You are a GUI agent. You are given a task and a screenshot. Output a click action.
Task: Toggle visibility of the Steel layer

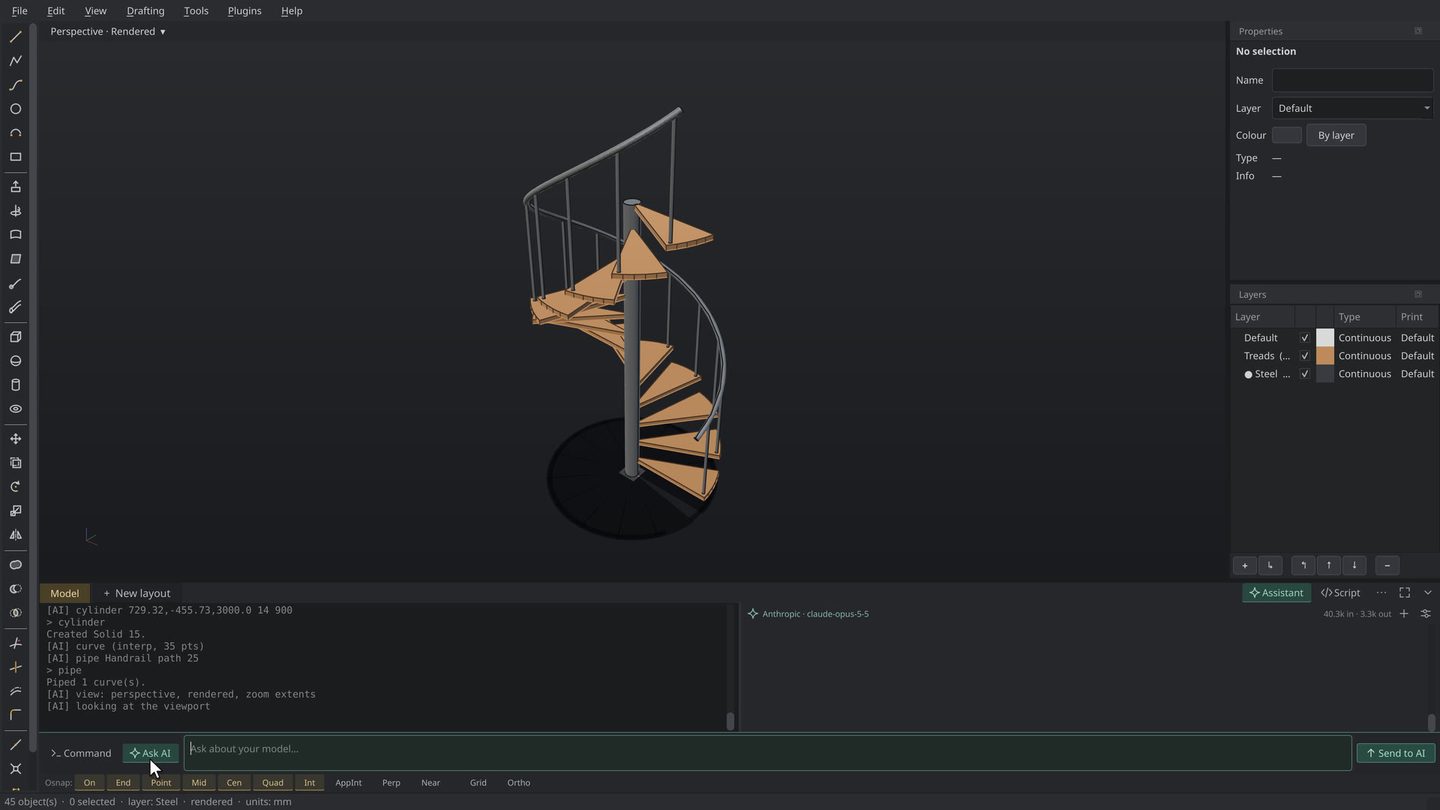tap(1304, 374)
